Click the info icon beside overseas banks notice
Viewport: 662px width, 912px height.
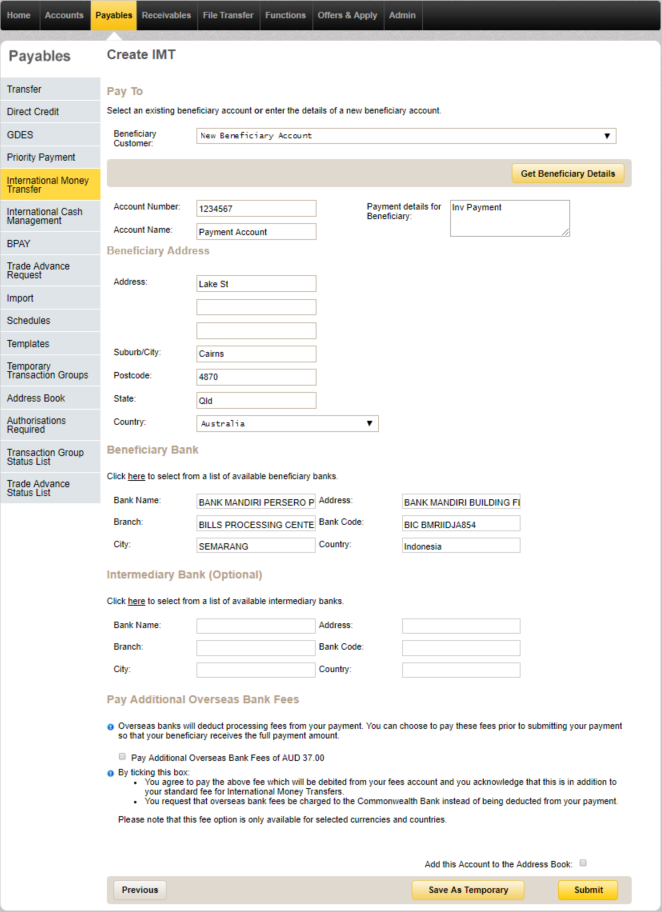[x=110, y=726]
